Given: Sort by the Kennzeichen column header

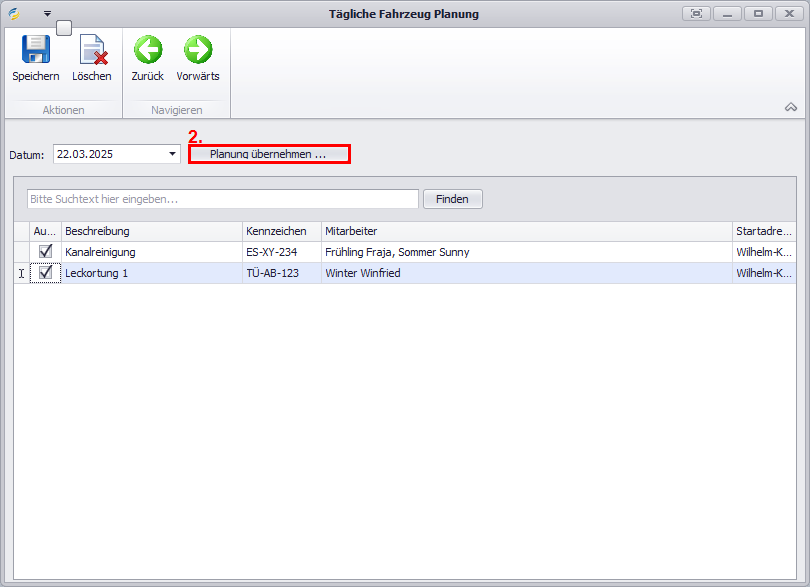Looking at the screenshot, I should 281,231.
